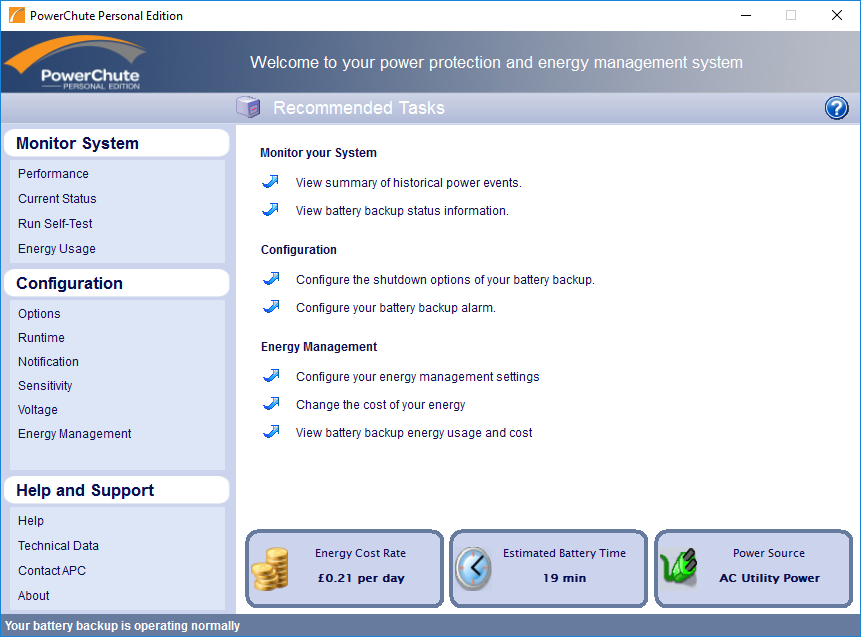The image size is (861, 637).
Task: Click the Welcome banner message text
Action: (x=496, y=63)
